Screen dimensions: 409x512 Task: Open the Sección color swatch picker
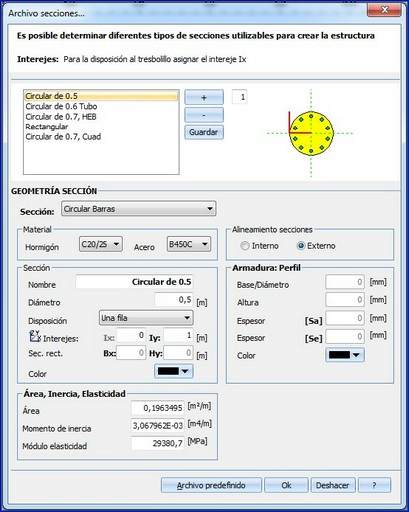coord(174,371)
